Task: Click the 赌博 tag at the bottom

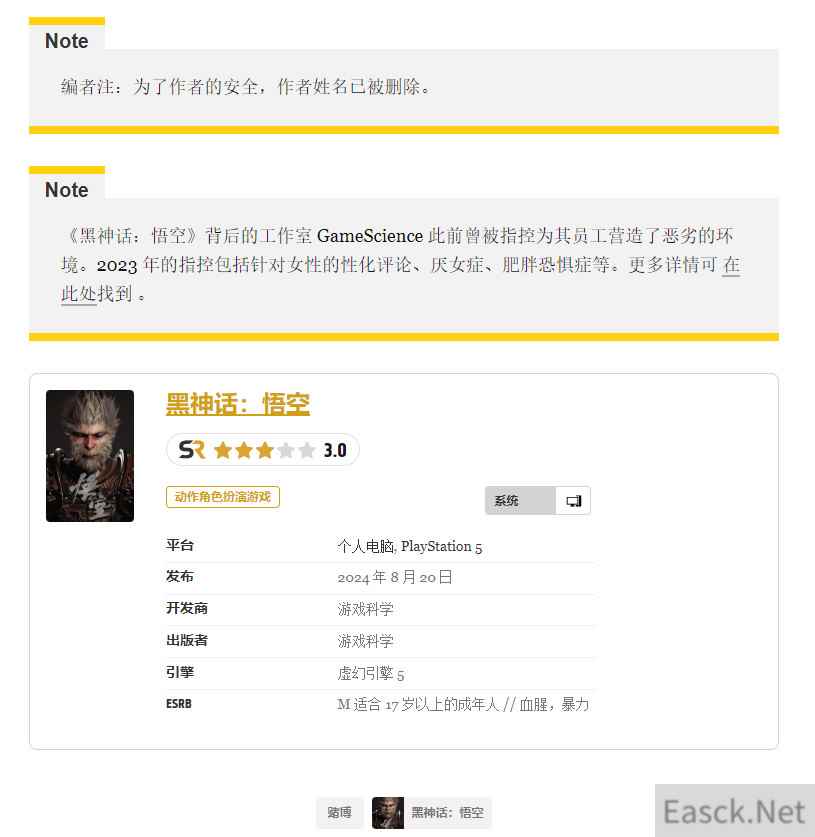Action: (x=339, y=812)
